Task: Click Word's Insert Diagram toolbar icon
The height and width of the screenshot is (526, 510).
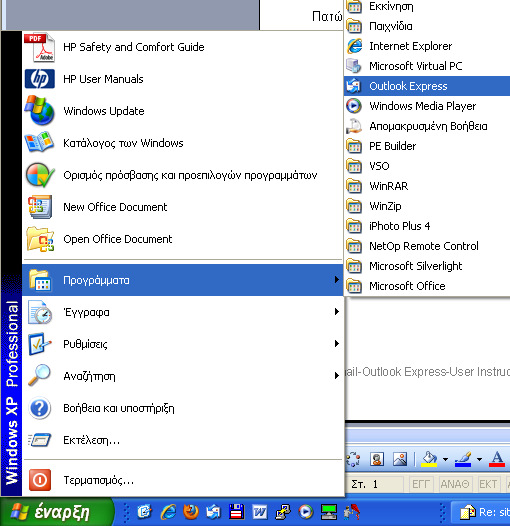Action: (353, 459)
